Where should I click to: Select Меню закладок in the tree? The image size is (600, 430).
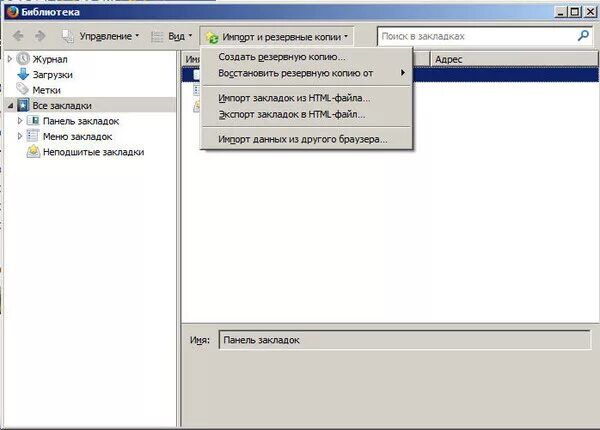77,136
